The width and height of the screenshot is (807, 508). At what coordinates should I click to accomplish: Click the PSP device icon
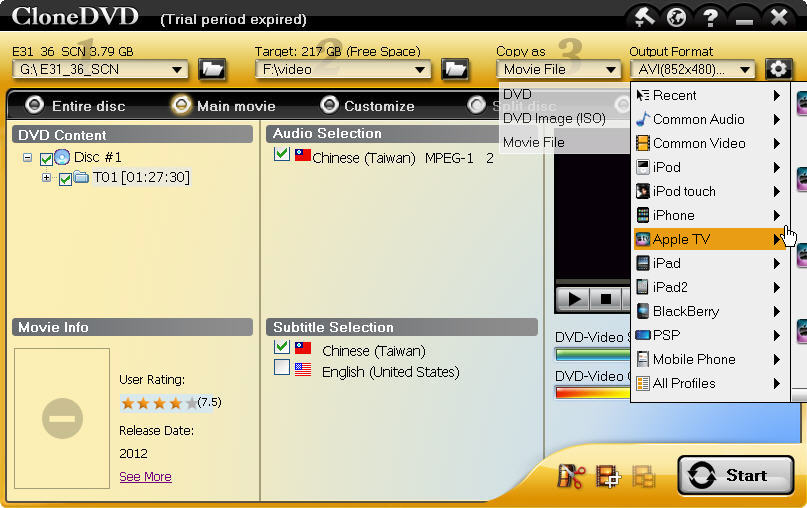click(x=643, y=335)
